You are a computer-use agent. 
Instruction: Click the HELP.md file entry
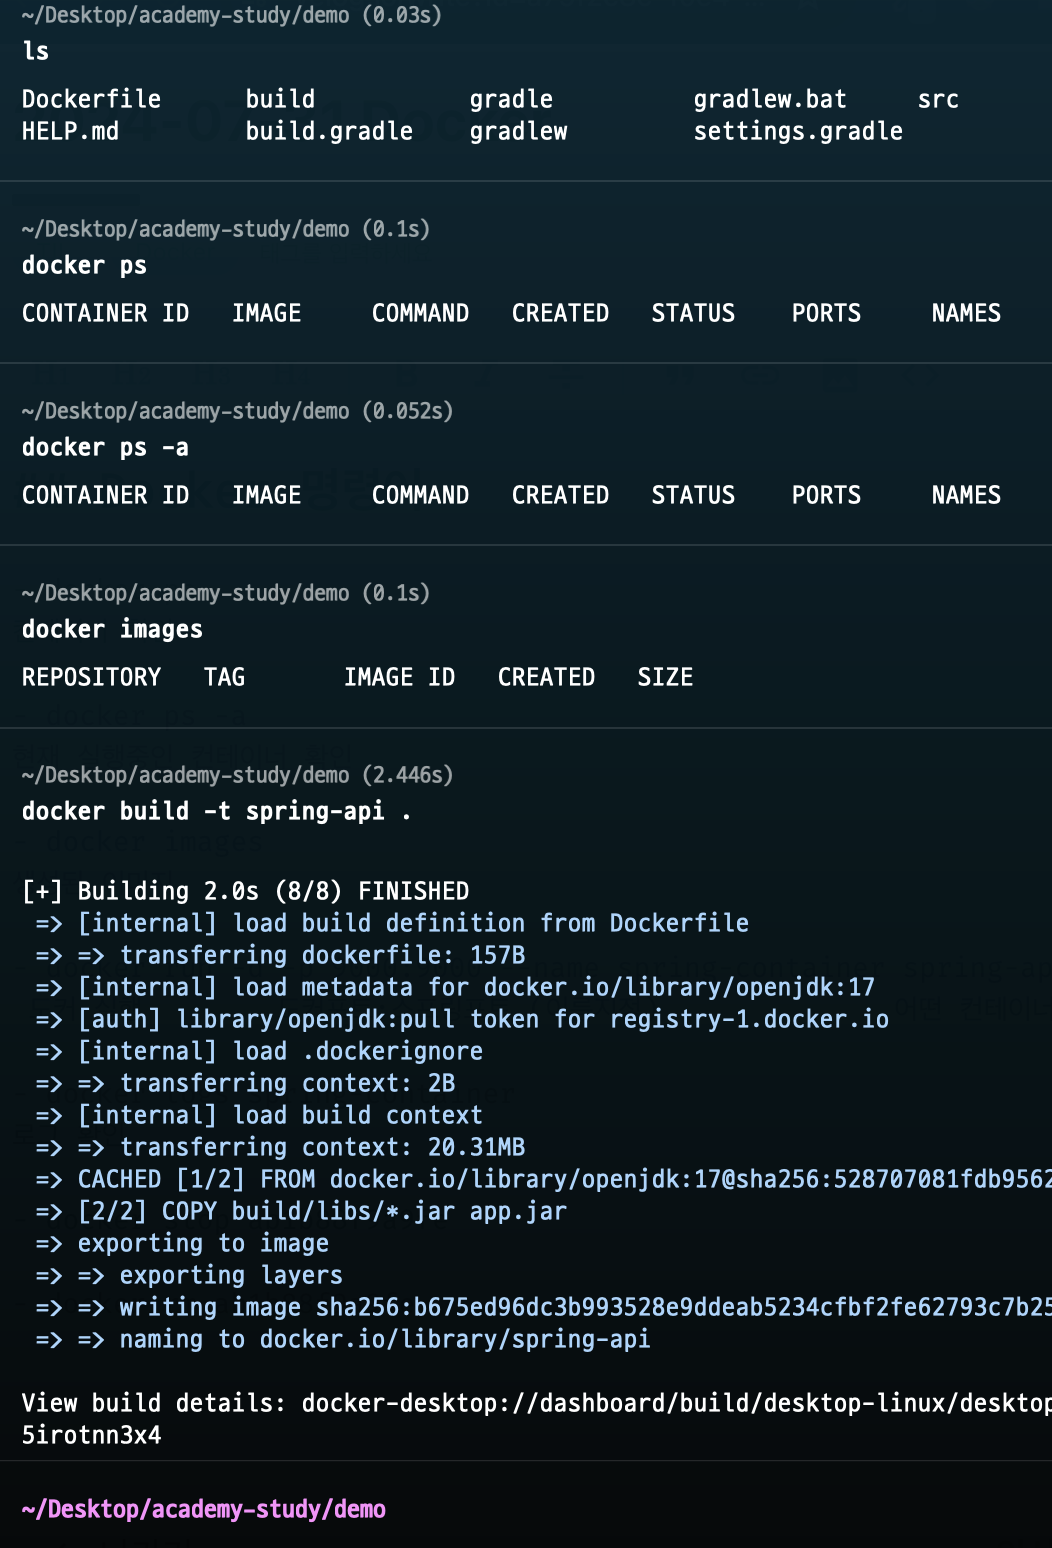tap(72, 130)
